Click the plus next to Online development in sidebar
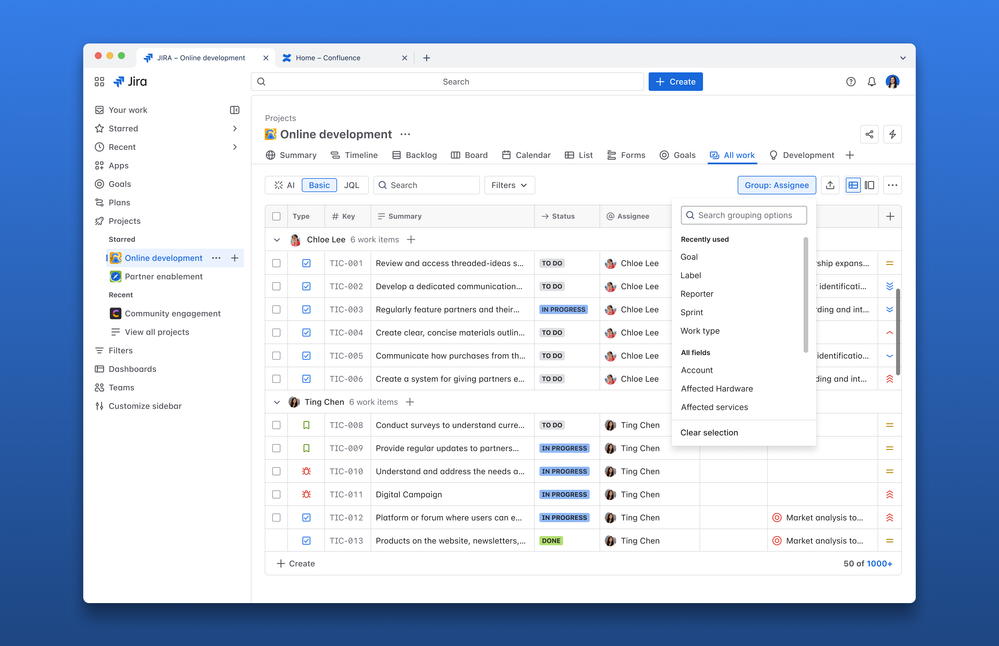The image size is (999, 646). click(x=234, y=258)
